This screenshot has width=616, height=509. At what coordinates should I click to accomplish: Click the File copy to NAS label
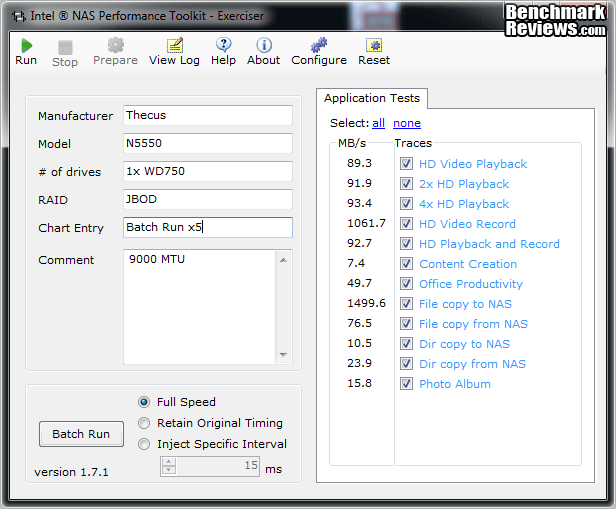(x=466, y=304)
